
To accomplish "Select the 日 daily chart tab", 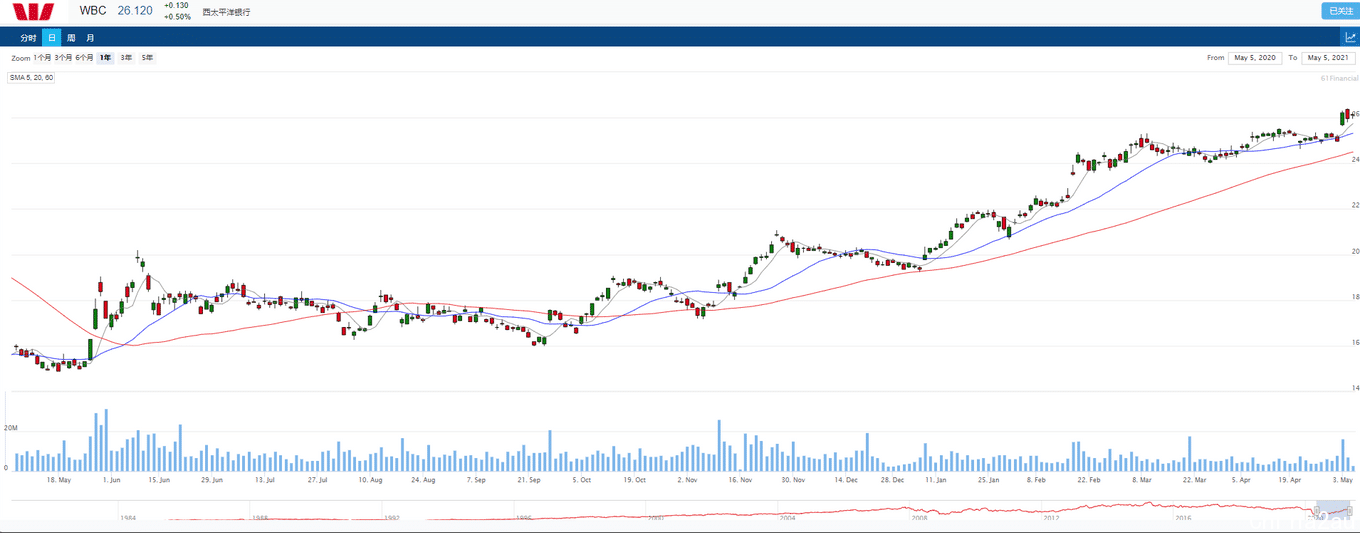I will coord(51,38).
